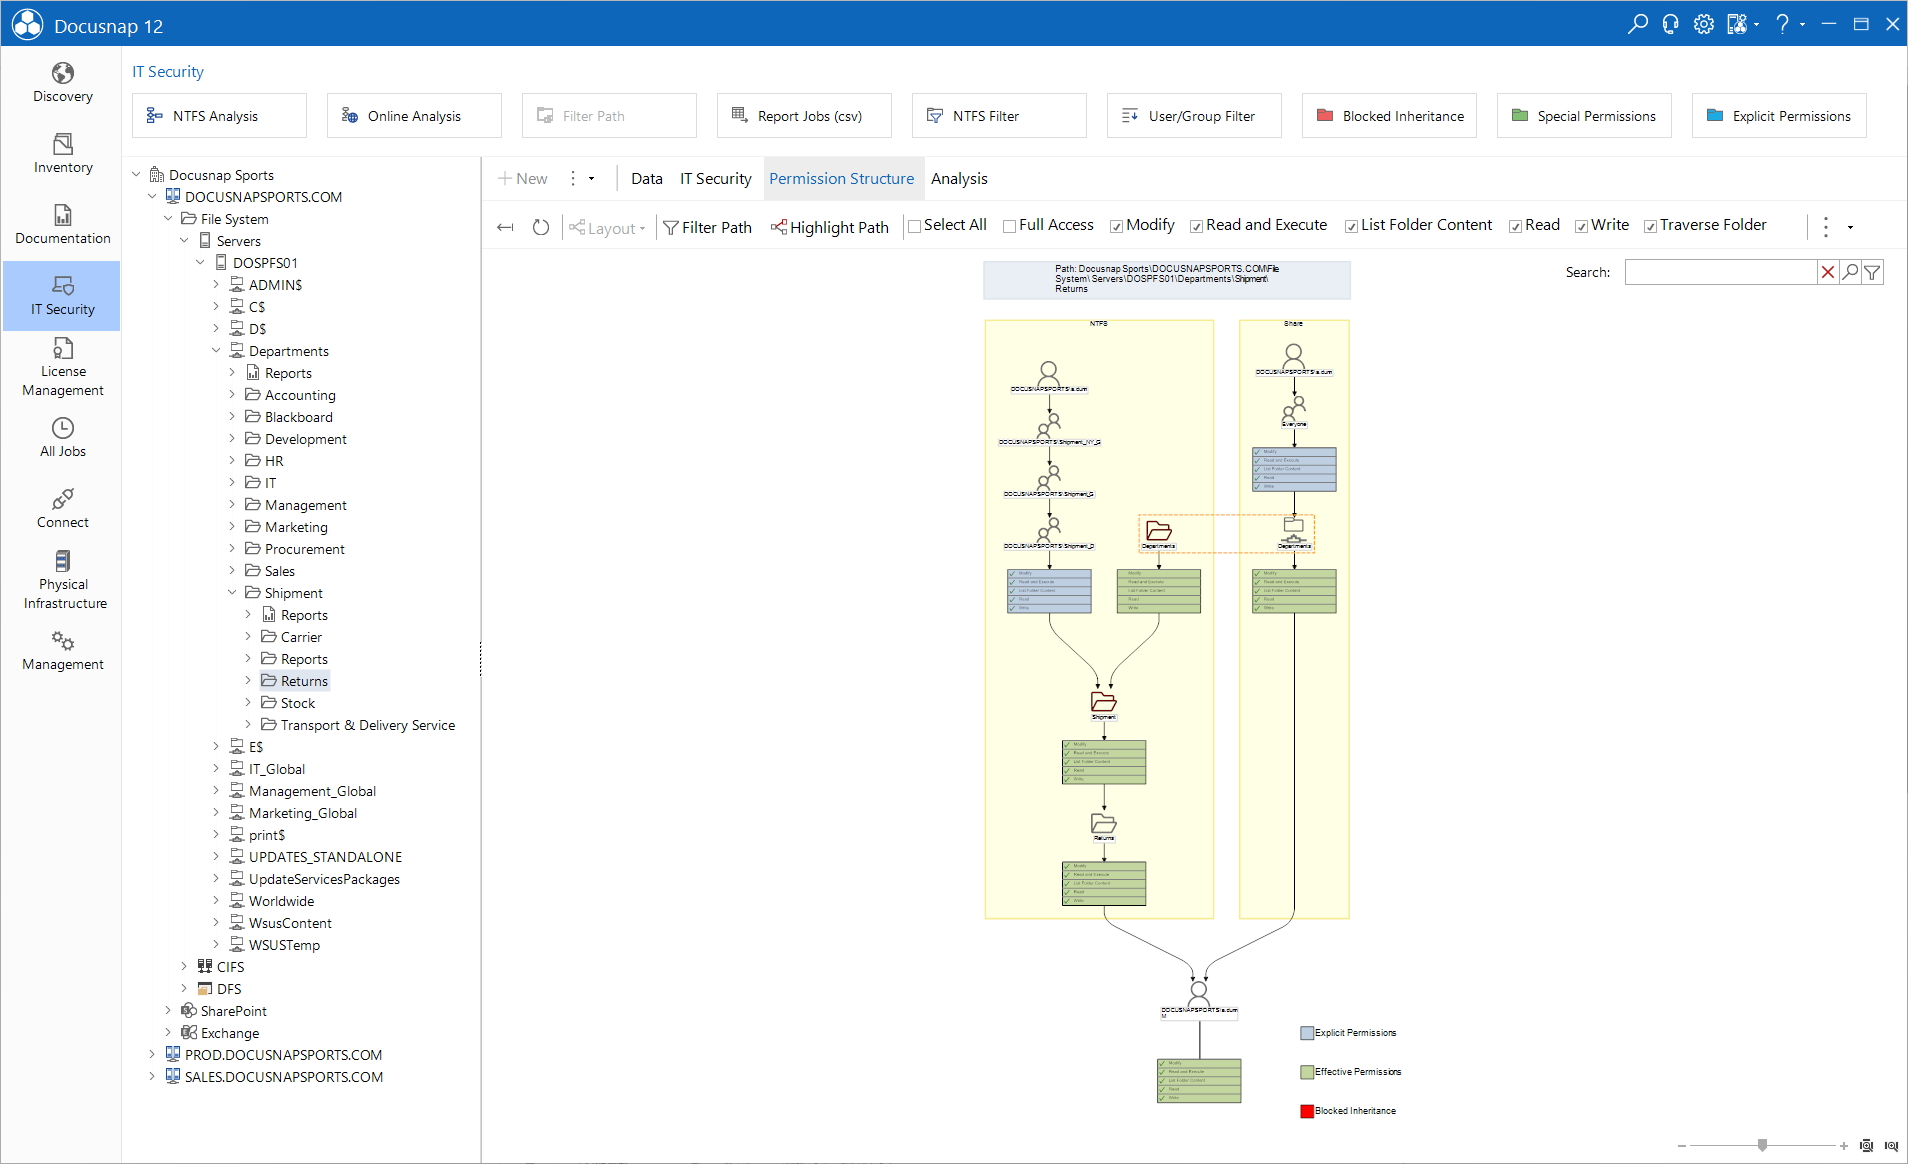Image resolution: width=1908 pixels, height=1164 pixels.
Task: Select the Permission Structure tab
Action: click(x=841, y=178)
